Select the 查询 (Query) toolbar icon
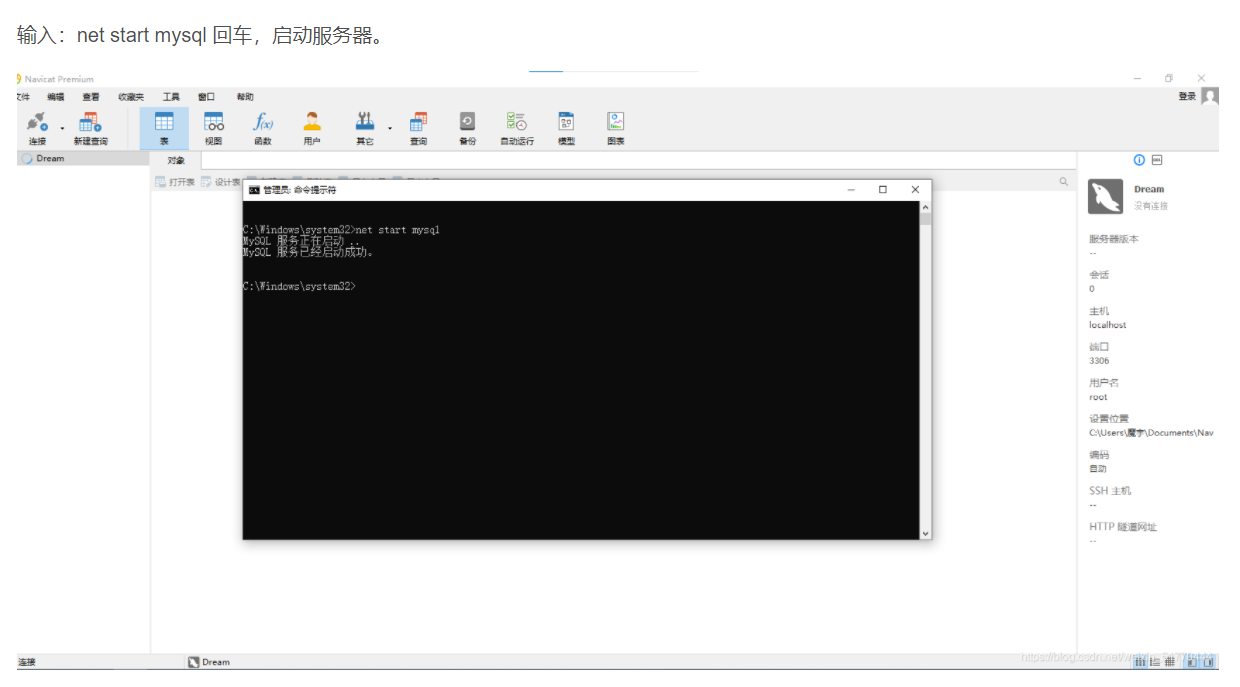 [418, 127]
